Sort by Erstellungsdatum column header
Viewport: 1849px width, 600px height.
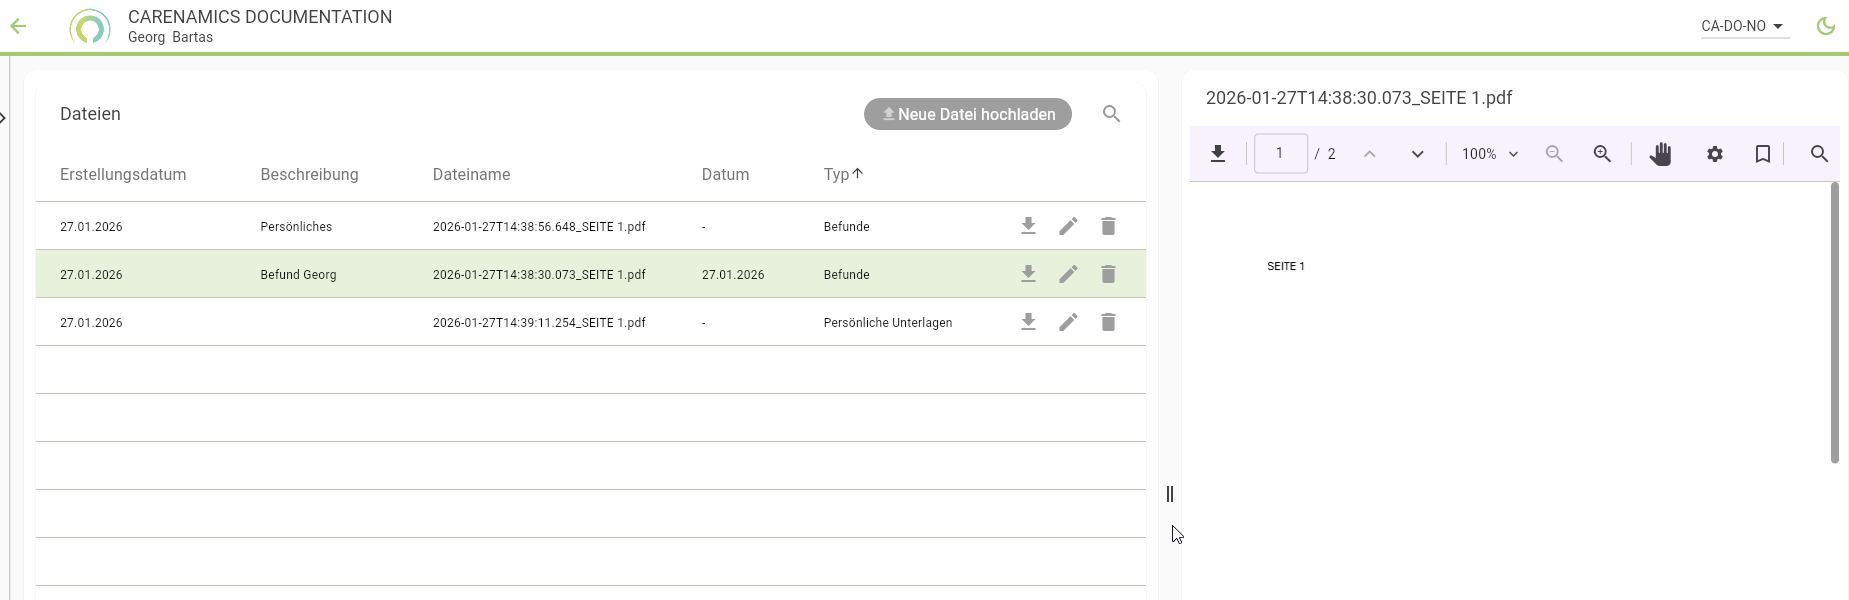(x=123, y=174)
